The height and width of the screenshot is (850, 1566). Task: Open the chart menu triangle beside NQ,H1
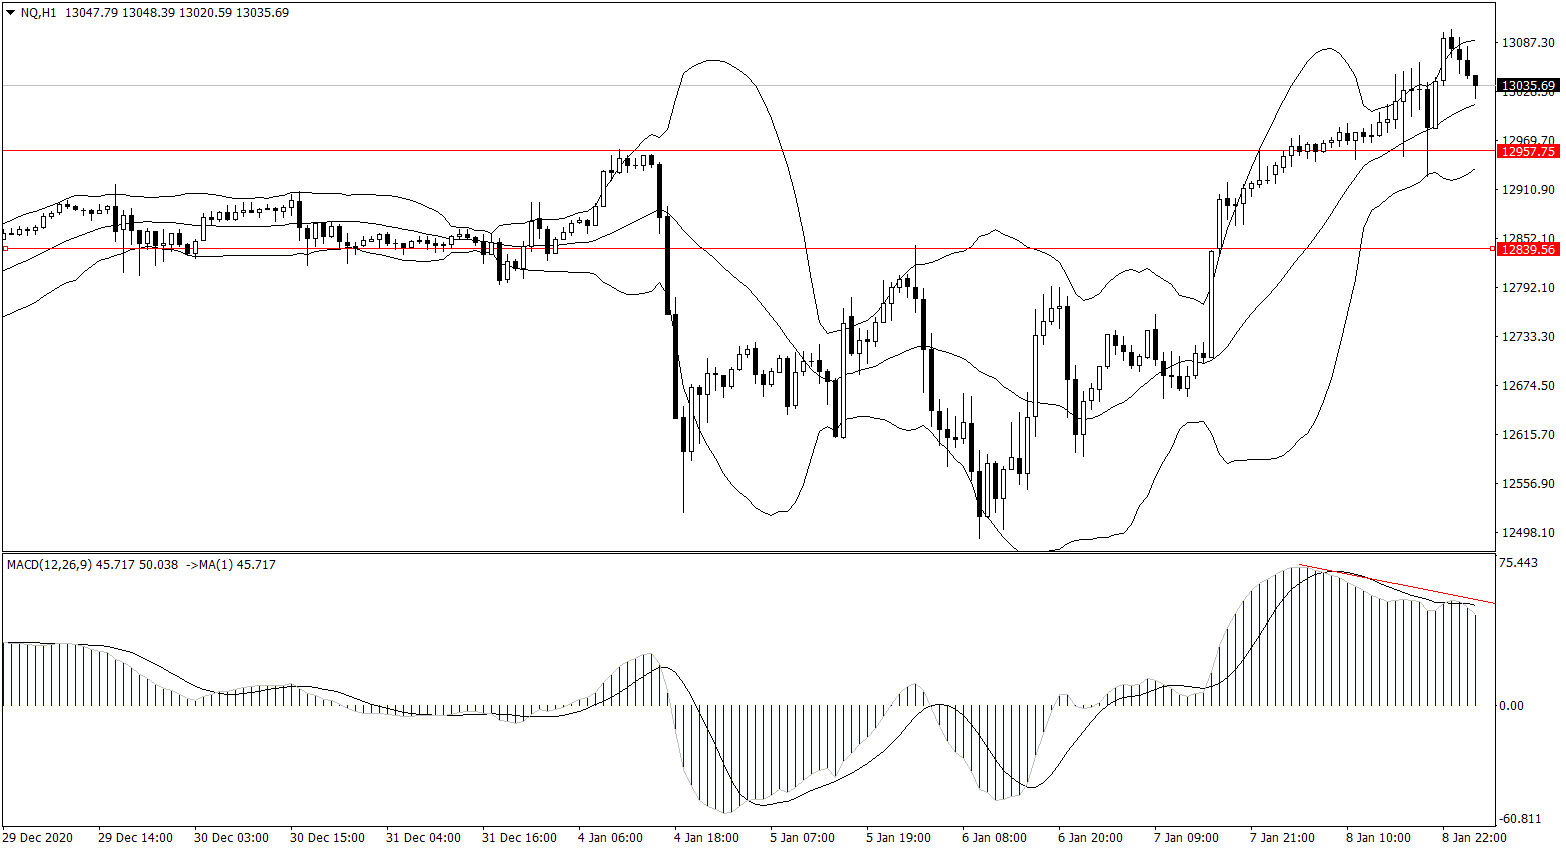[x=10, y=13]
